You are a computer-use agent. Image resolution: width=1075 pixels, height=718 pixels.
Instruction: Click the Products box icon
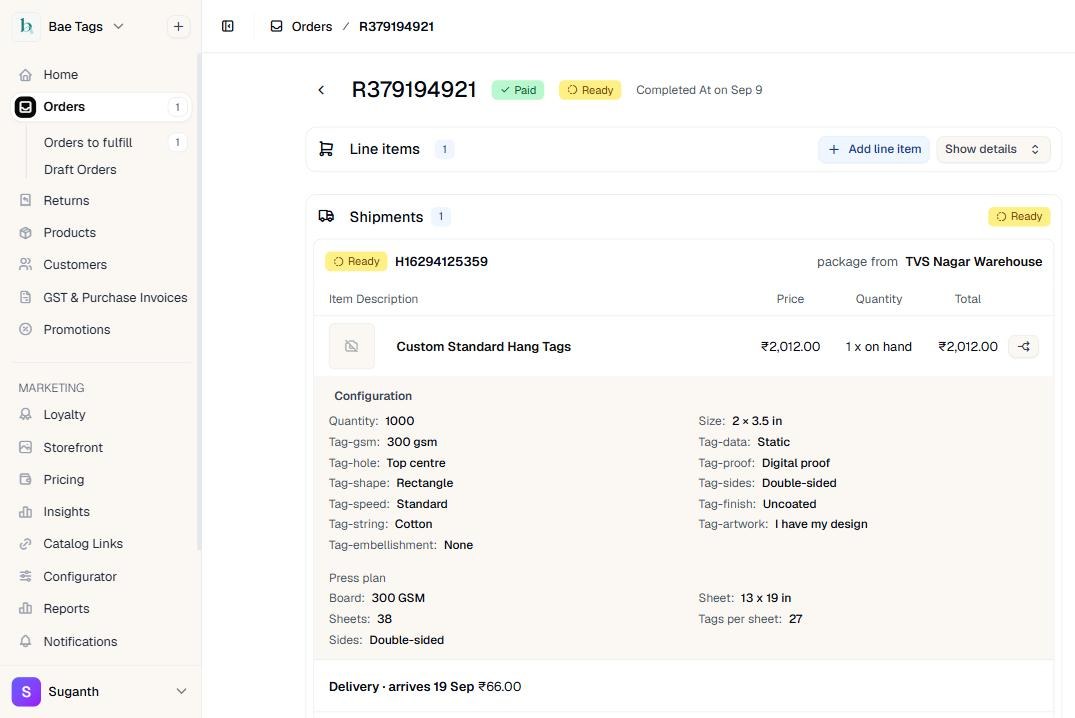25,232
